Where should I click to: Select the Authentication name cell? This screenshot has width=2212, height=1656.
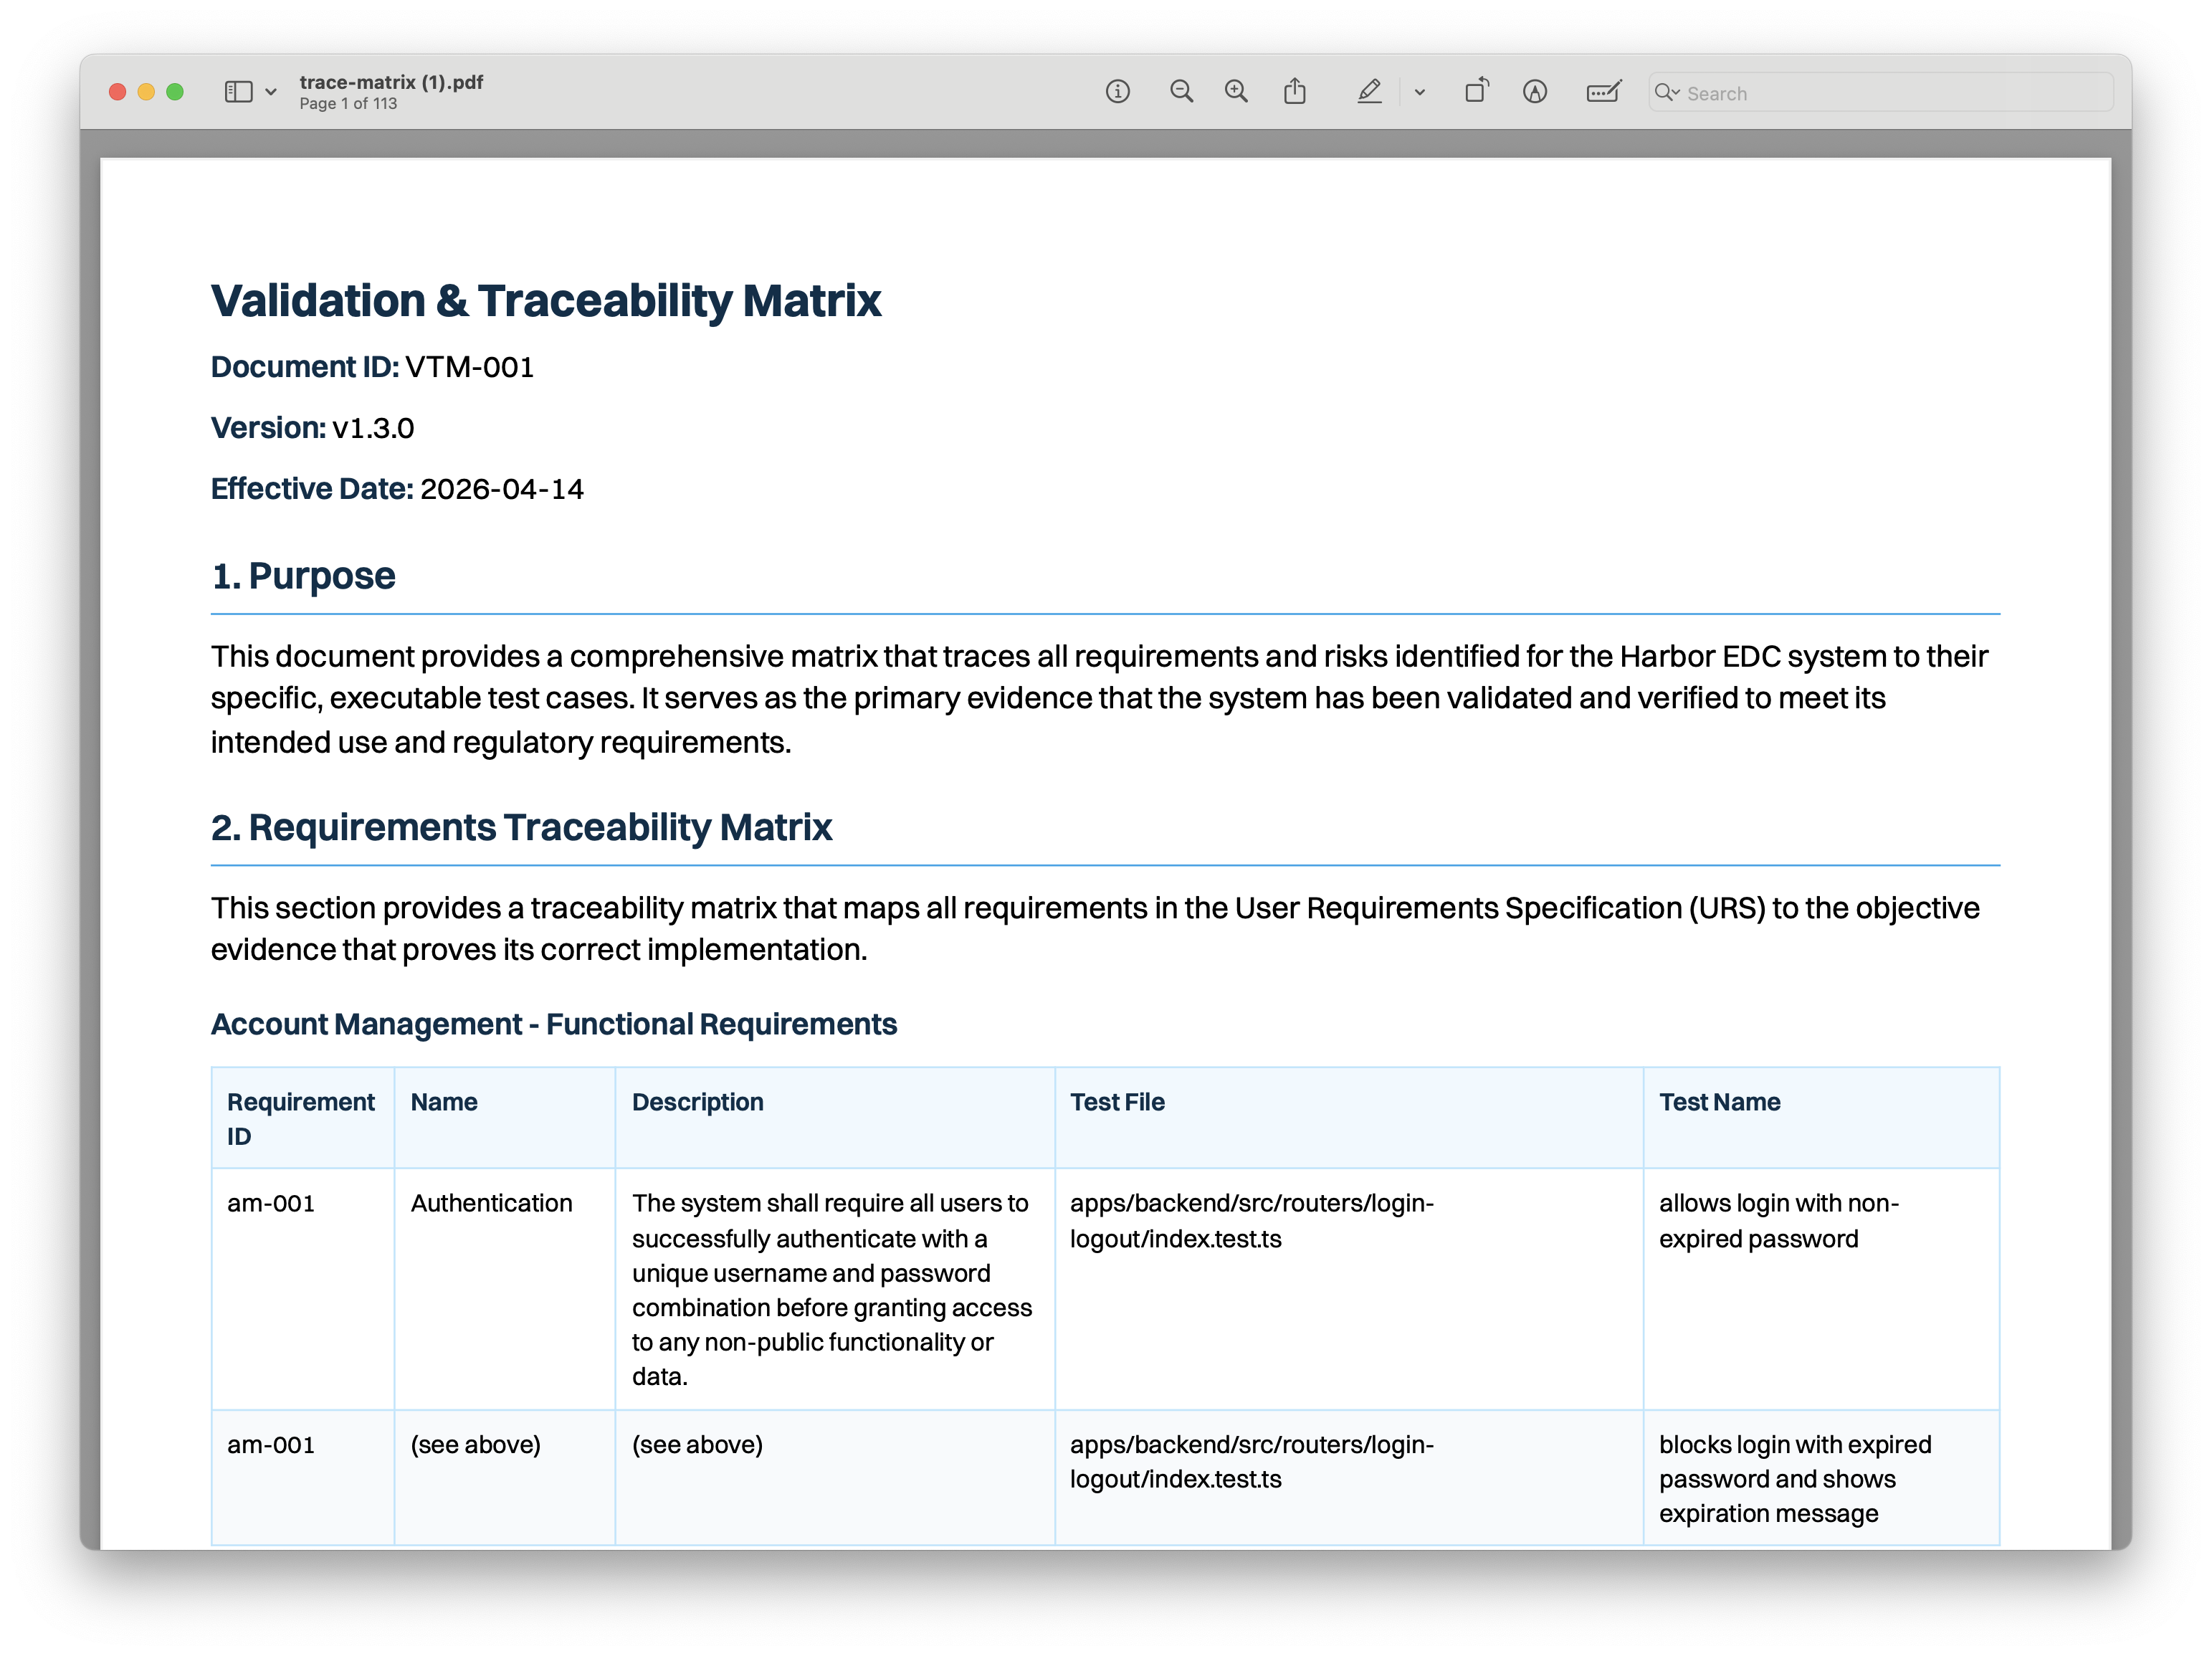tap(491, 1203)
